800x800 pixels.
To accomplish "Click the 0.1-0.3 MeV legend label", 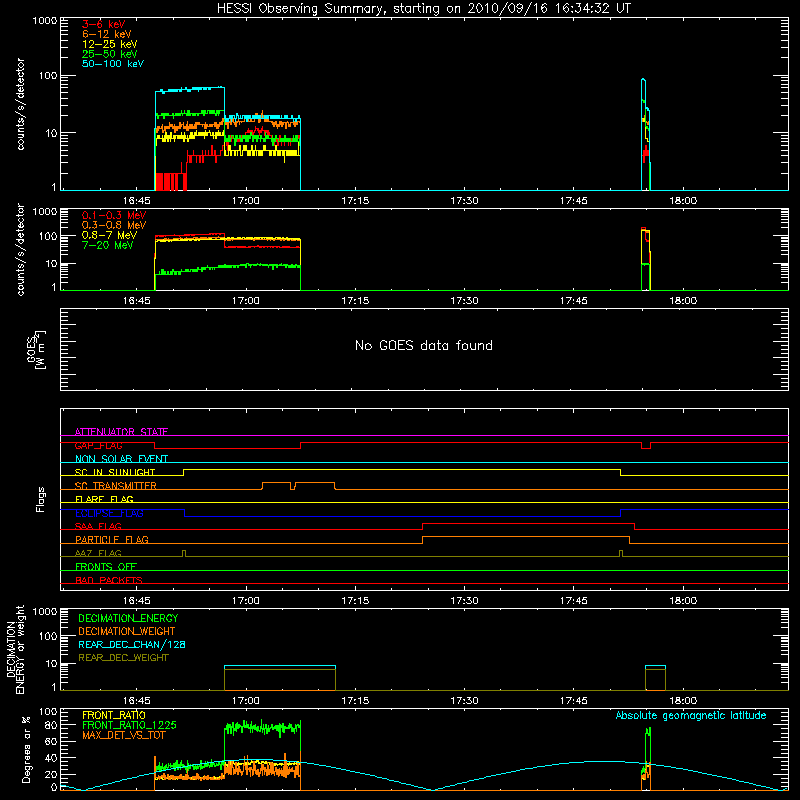I will [114, 215].
